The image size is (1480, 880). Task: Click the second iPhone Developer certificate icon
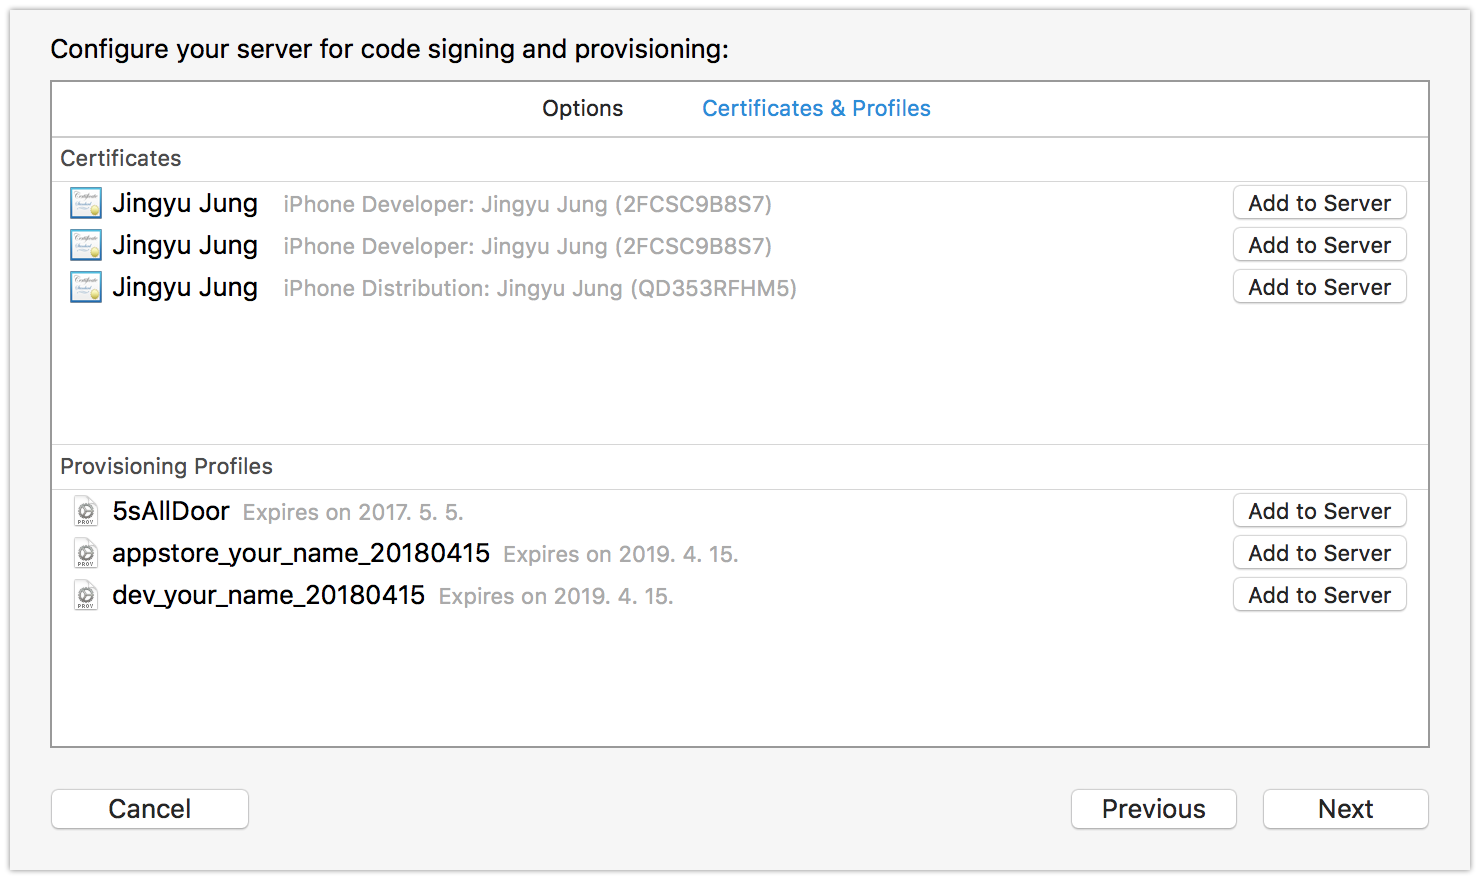[86, 245]
